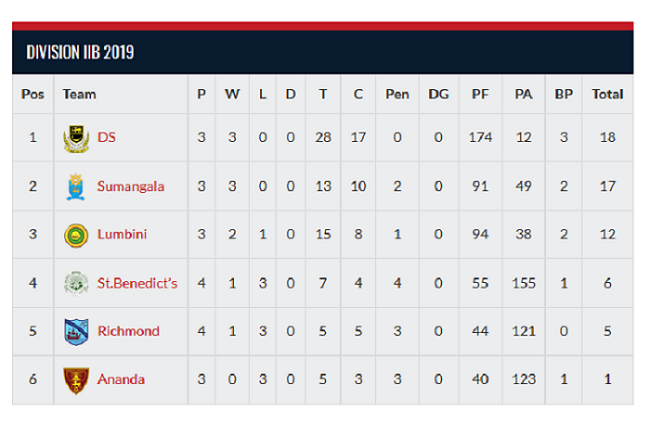This screenshot has height=423, width=650.
Task: Click the St.Benedict's team crest
Action: point(74,283)
